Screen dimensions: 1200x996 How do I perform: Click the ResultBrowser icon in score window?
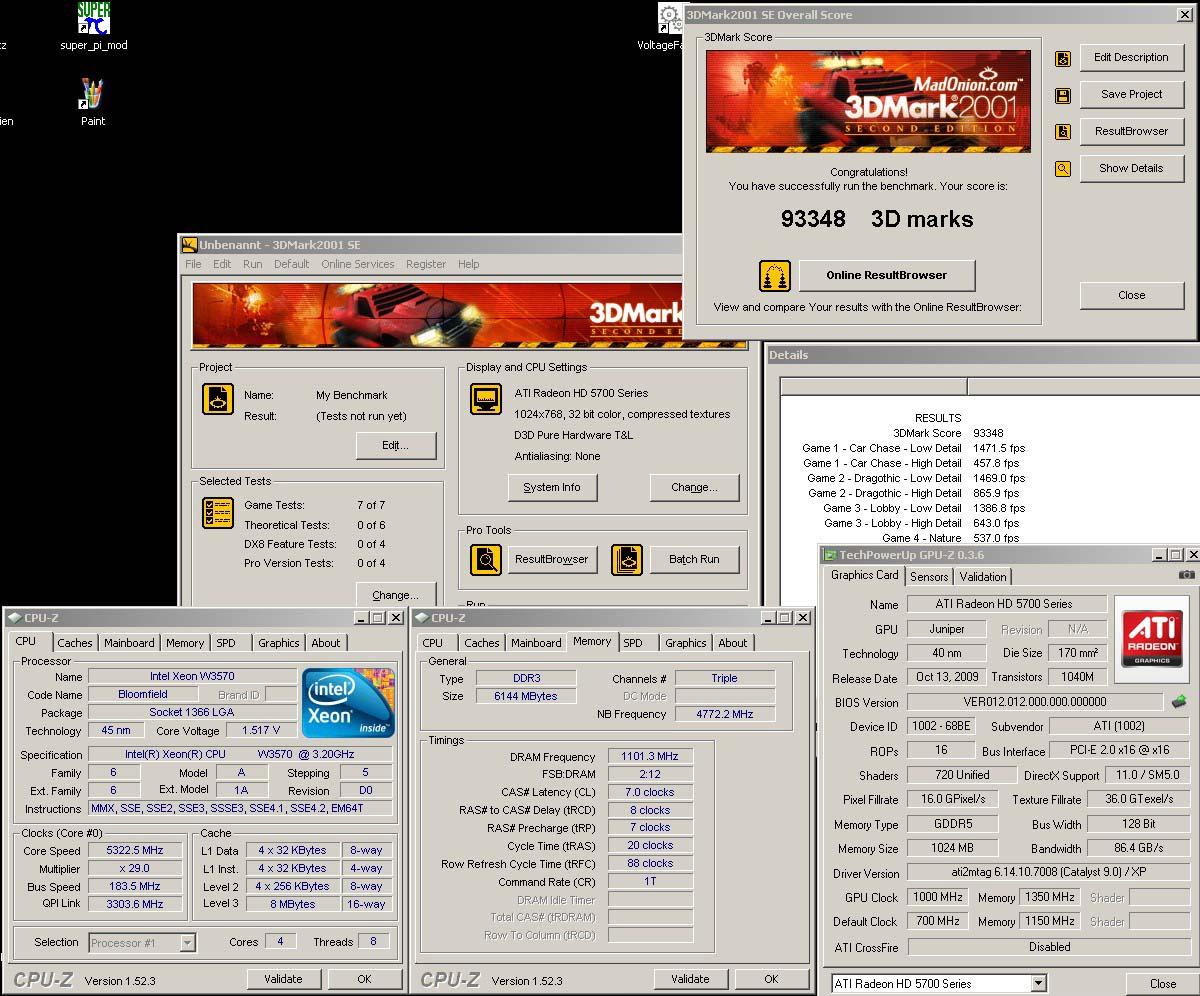1063,132
